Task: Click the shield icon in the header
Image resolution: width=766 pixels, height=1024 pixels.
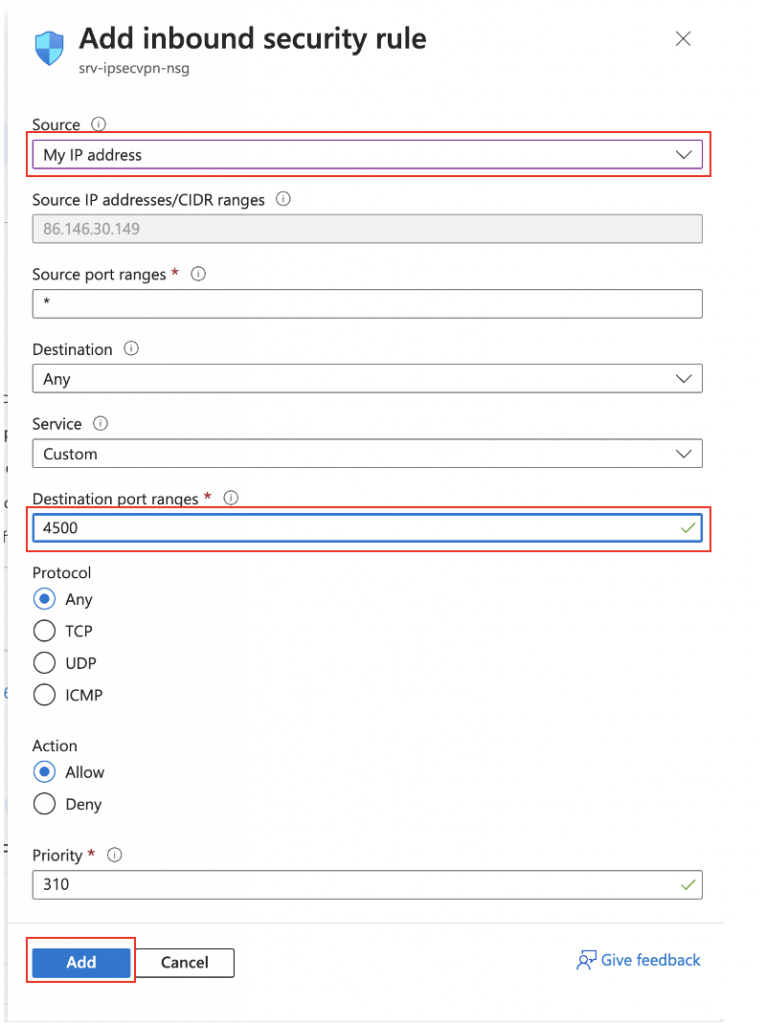Action: click(x=50, y=48)
